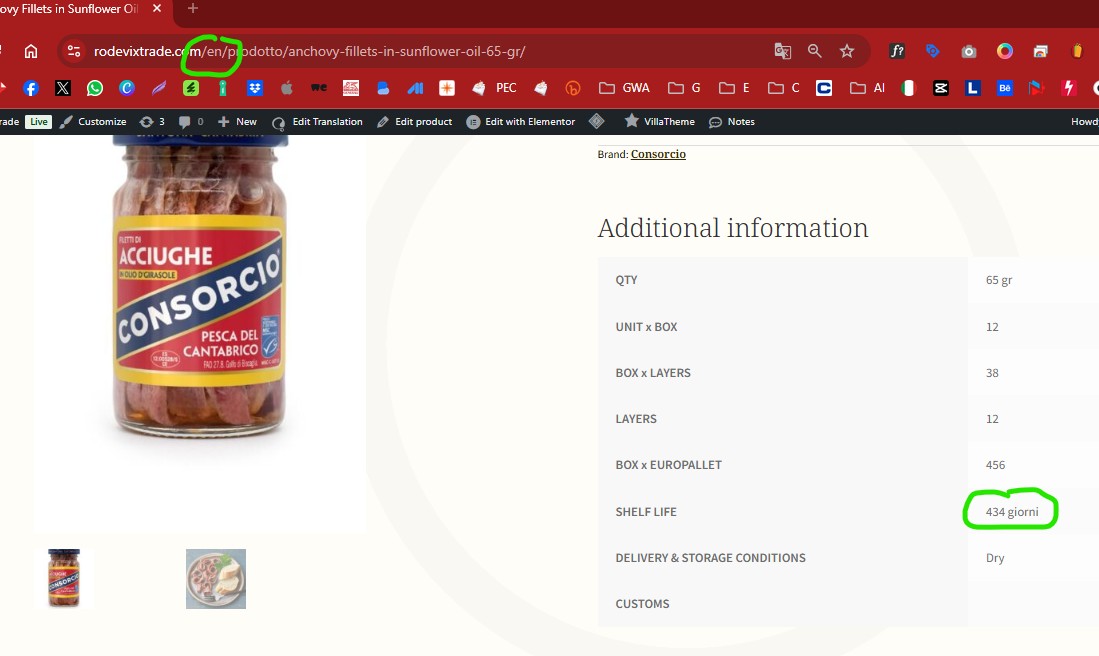Click the '456' BOX x EUROPALLET value
This screenshot has width=1099, height=656.
tap(995, 465)
